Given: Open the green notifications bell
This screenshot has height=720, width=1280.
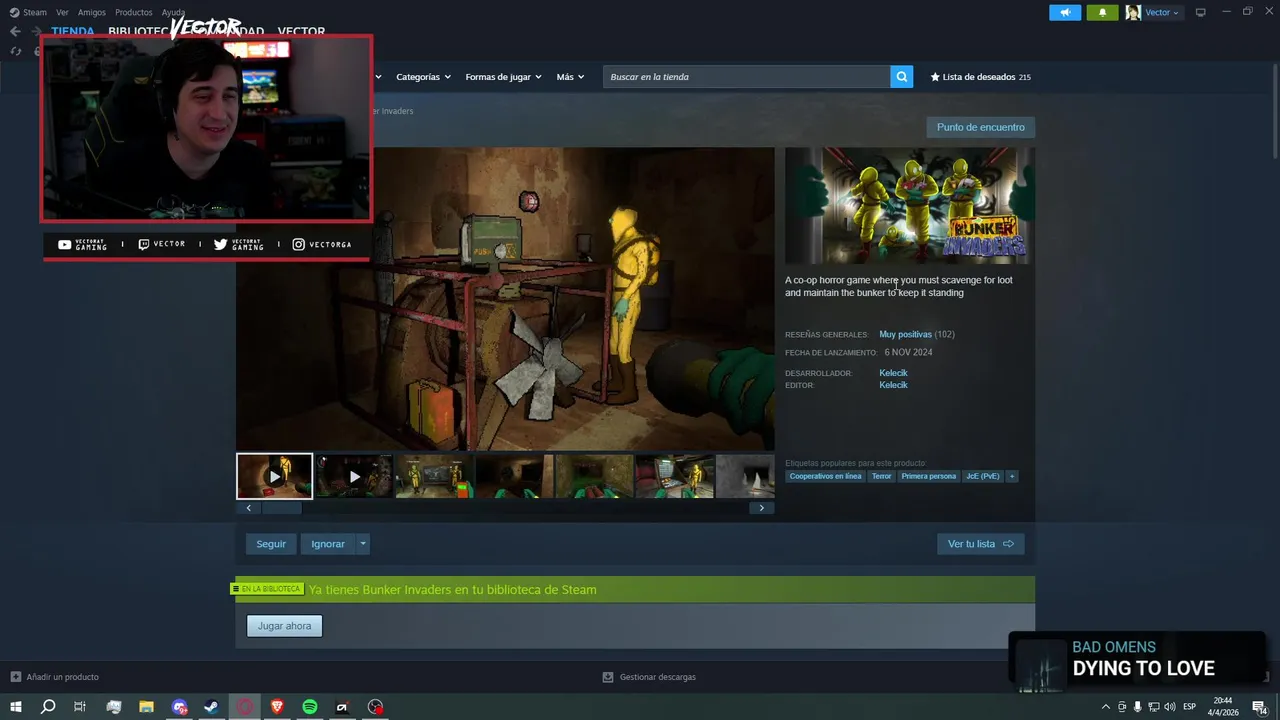Looking at the screenshot, I should click(x=1102, y=12).
